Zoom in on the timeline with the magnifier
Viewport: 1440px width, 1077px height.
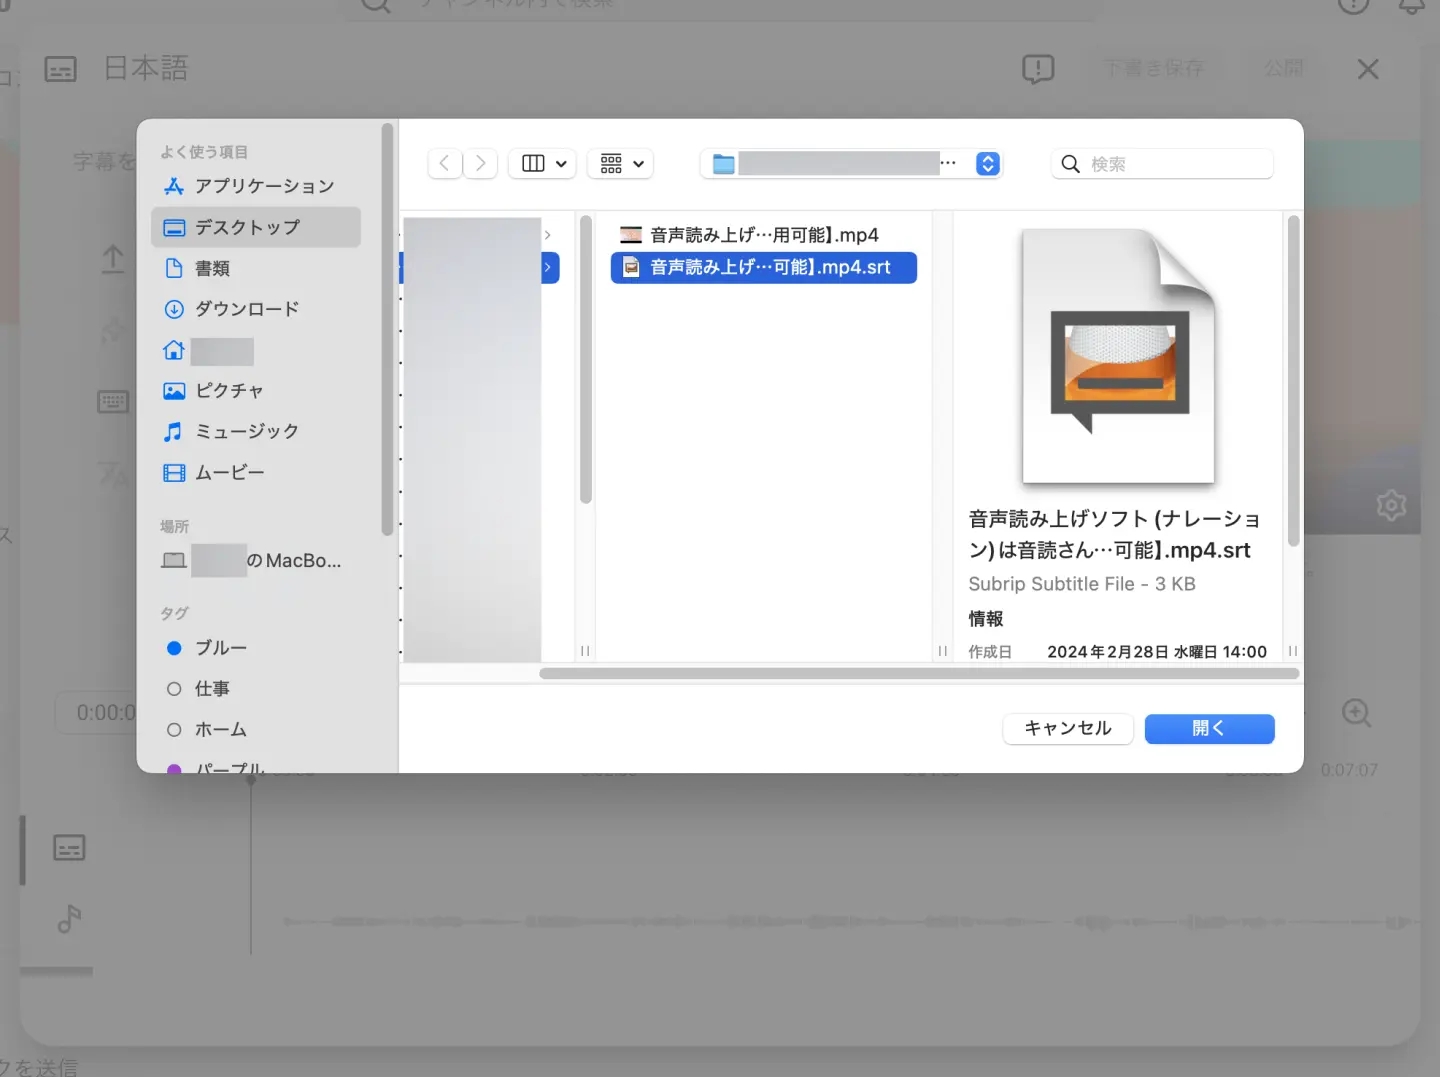click(1356, 712)
